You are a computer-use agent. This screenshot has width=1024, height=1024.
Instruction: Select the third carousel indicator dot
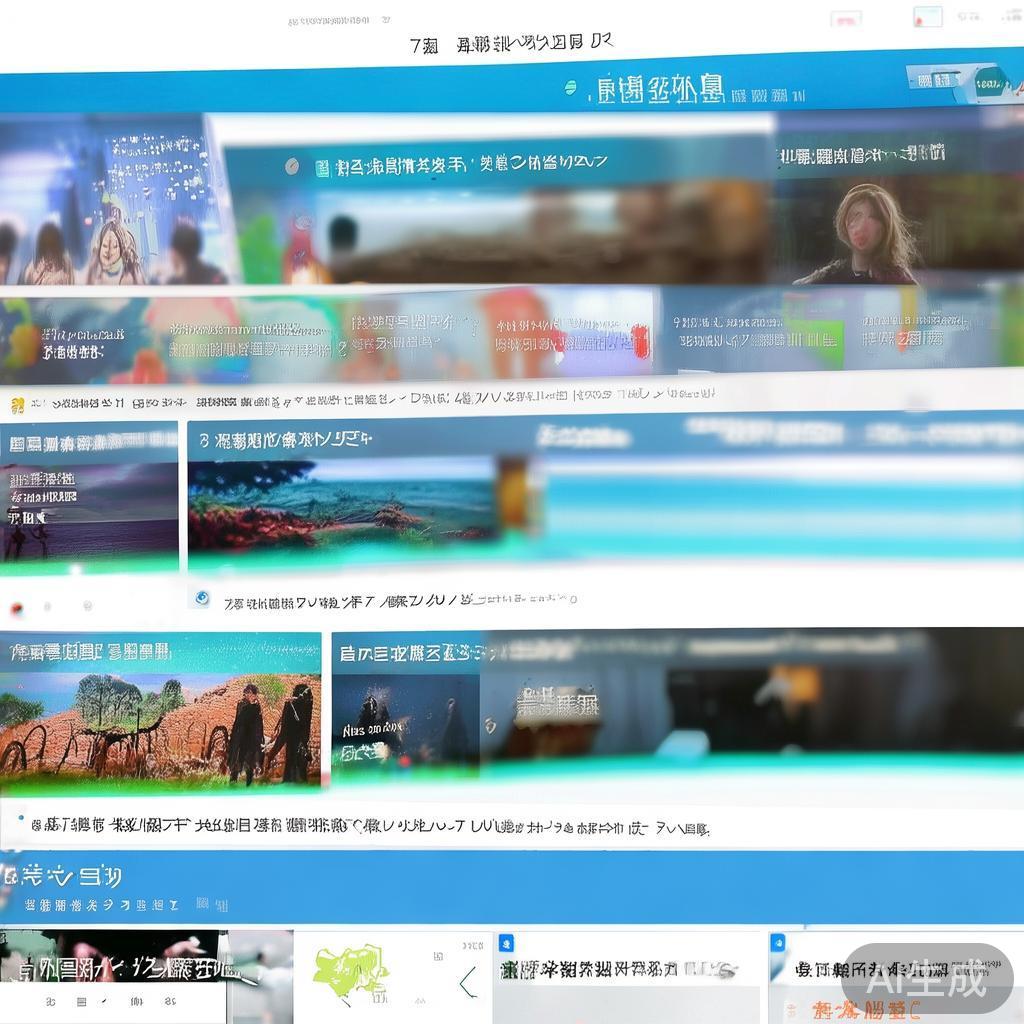tap(87, 604)
